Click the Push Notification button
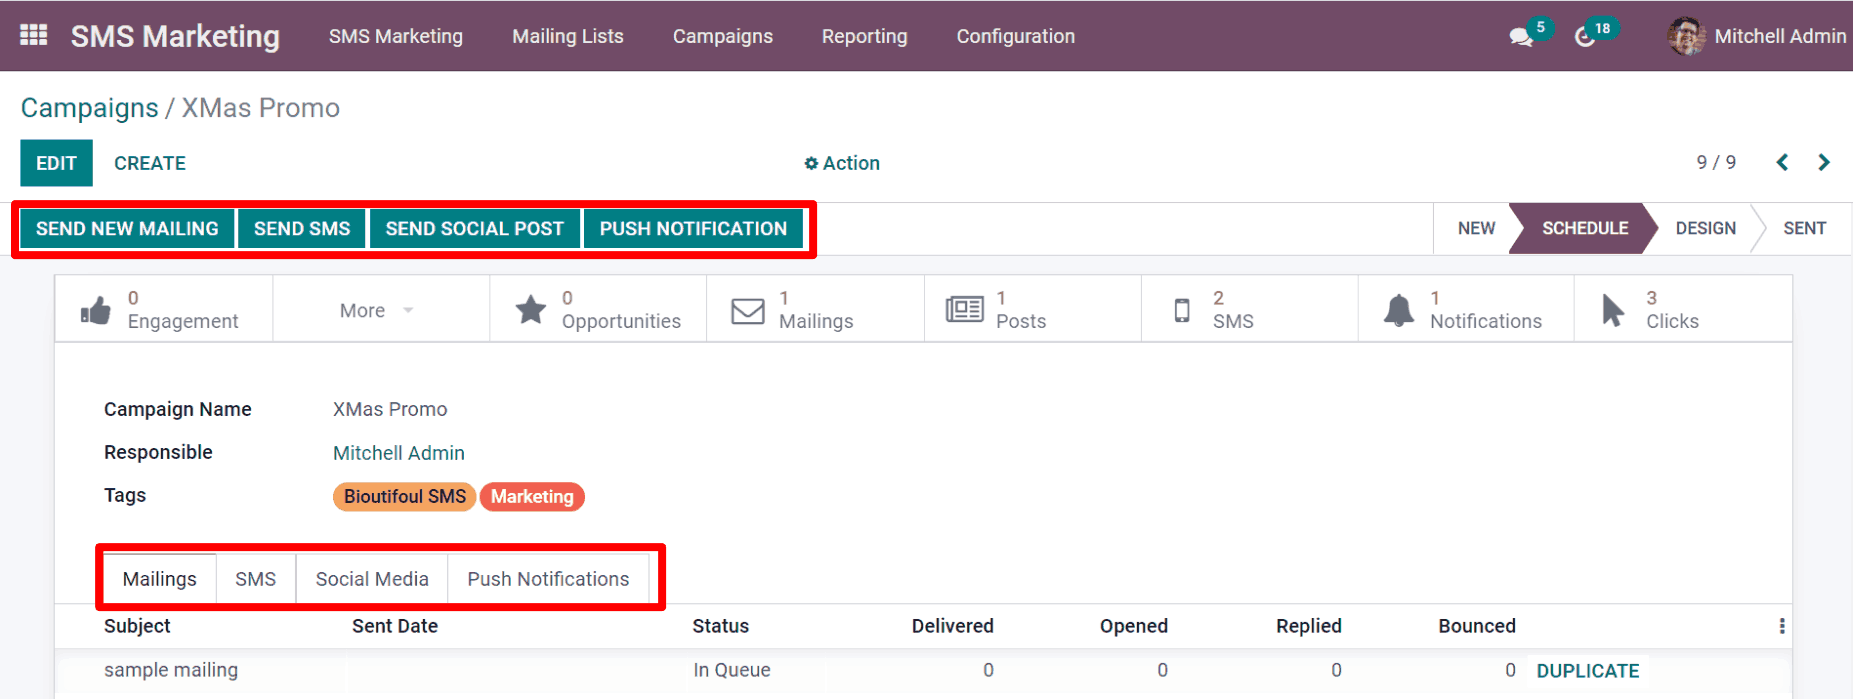 point(693,229)
